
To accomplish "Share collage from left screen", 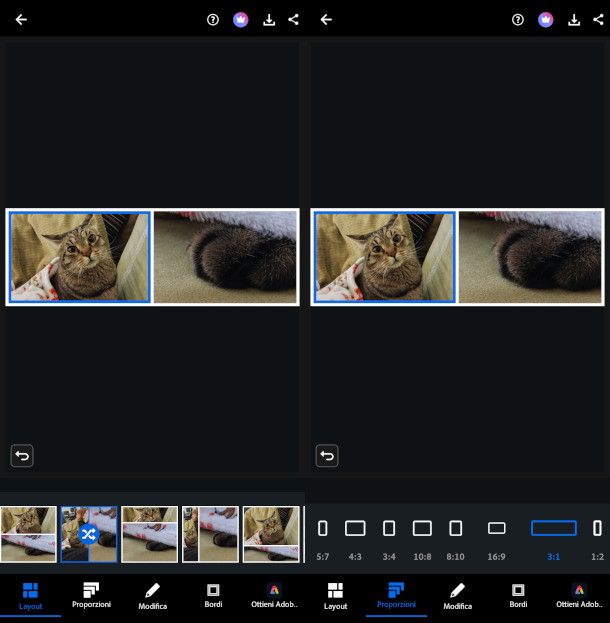I will 293,19.
